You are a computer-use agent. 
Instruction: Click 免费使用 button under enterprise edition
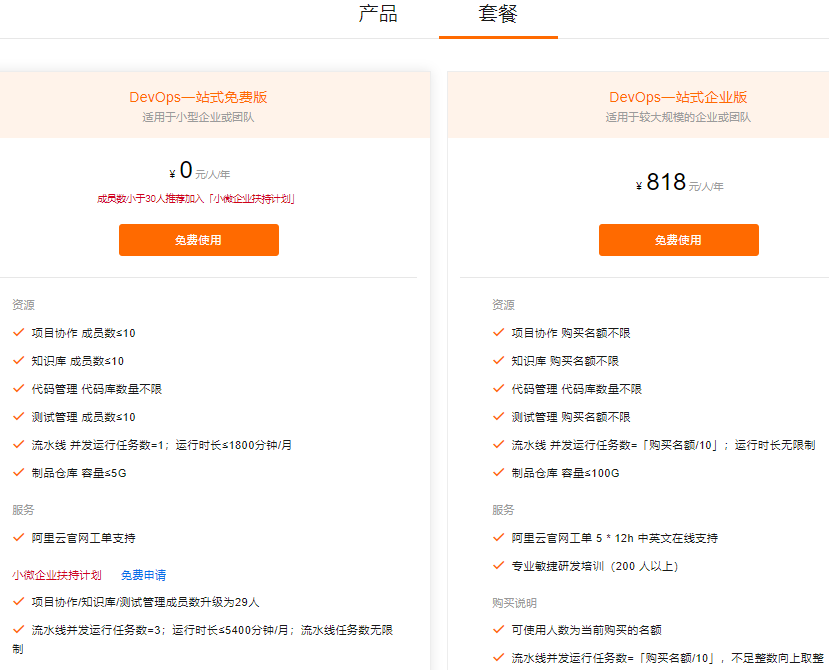coord(678,240)
